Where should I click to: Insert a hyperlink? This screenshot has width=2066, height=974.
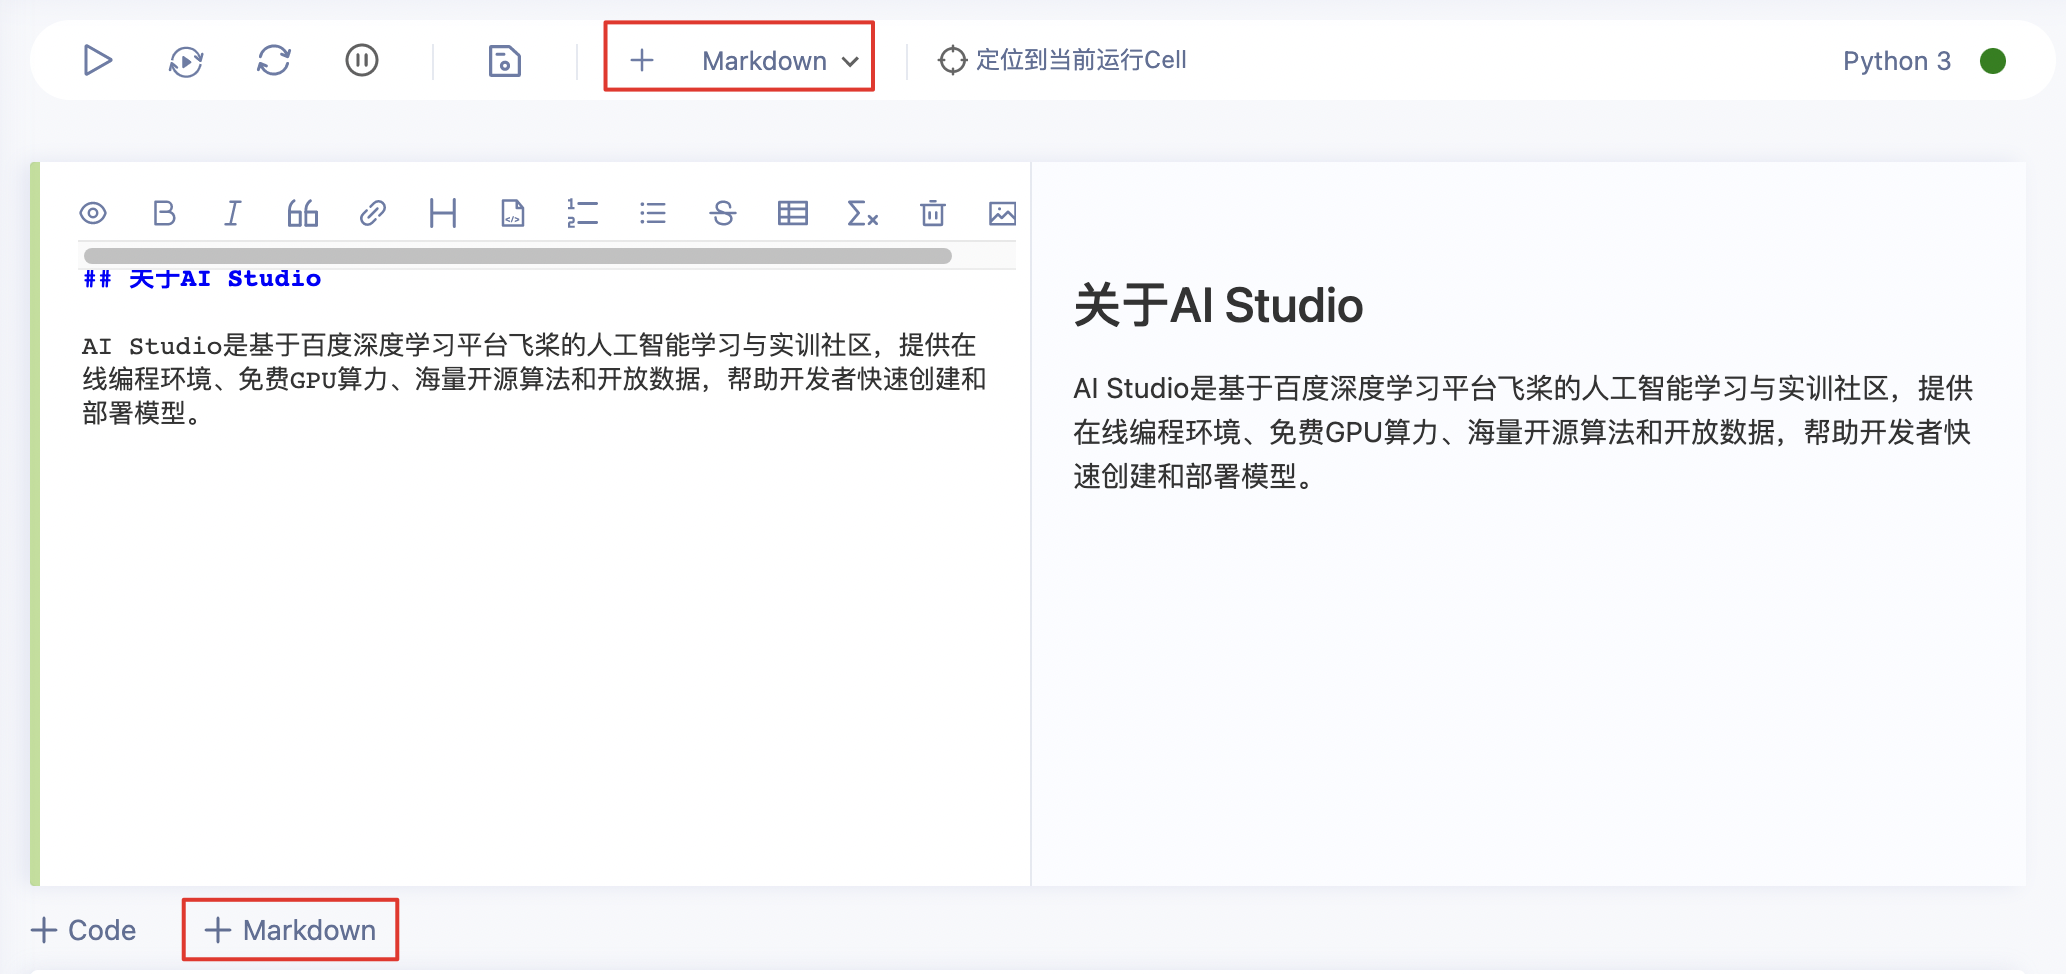(373, 213)
